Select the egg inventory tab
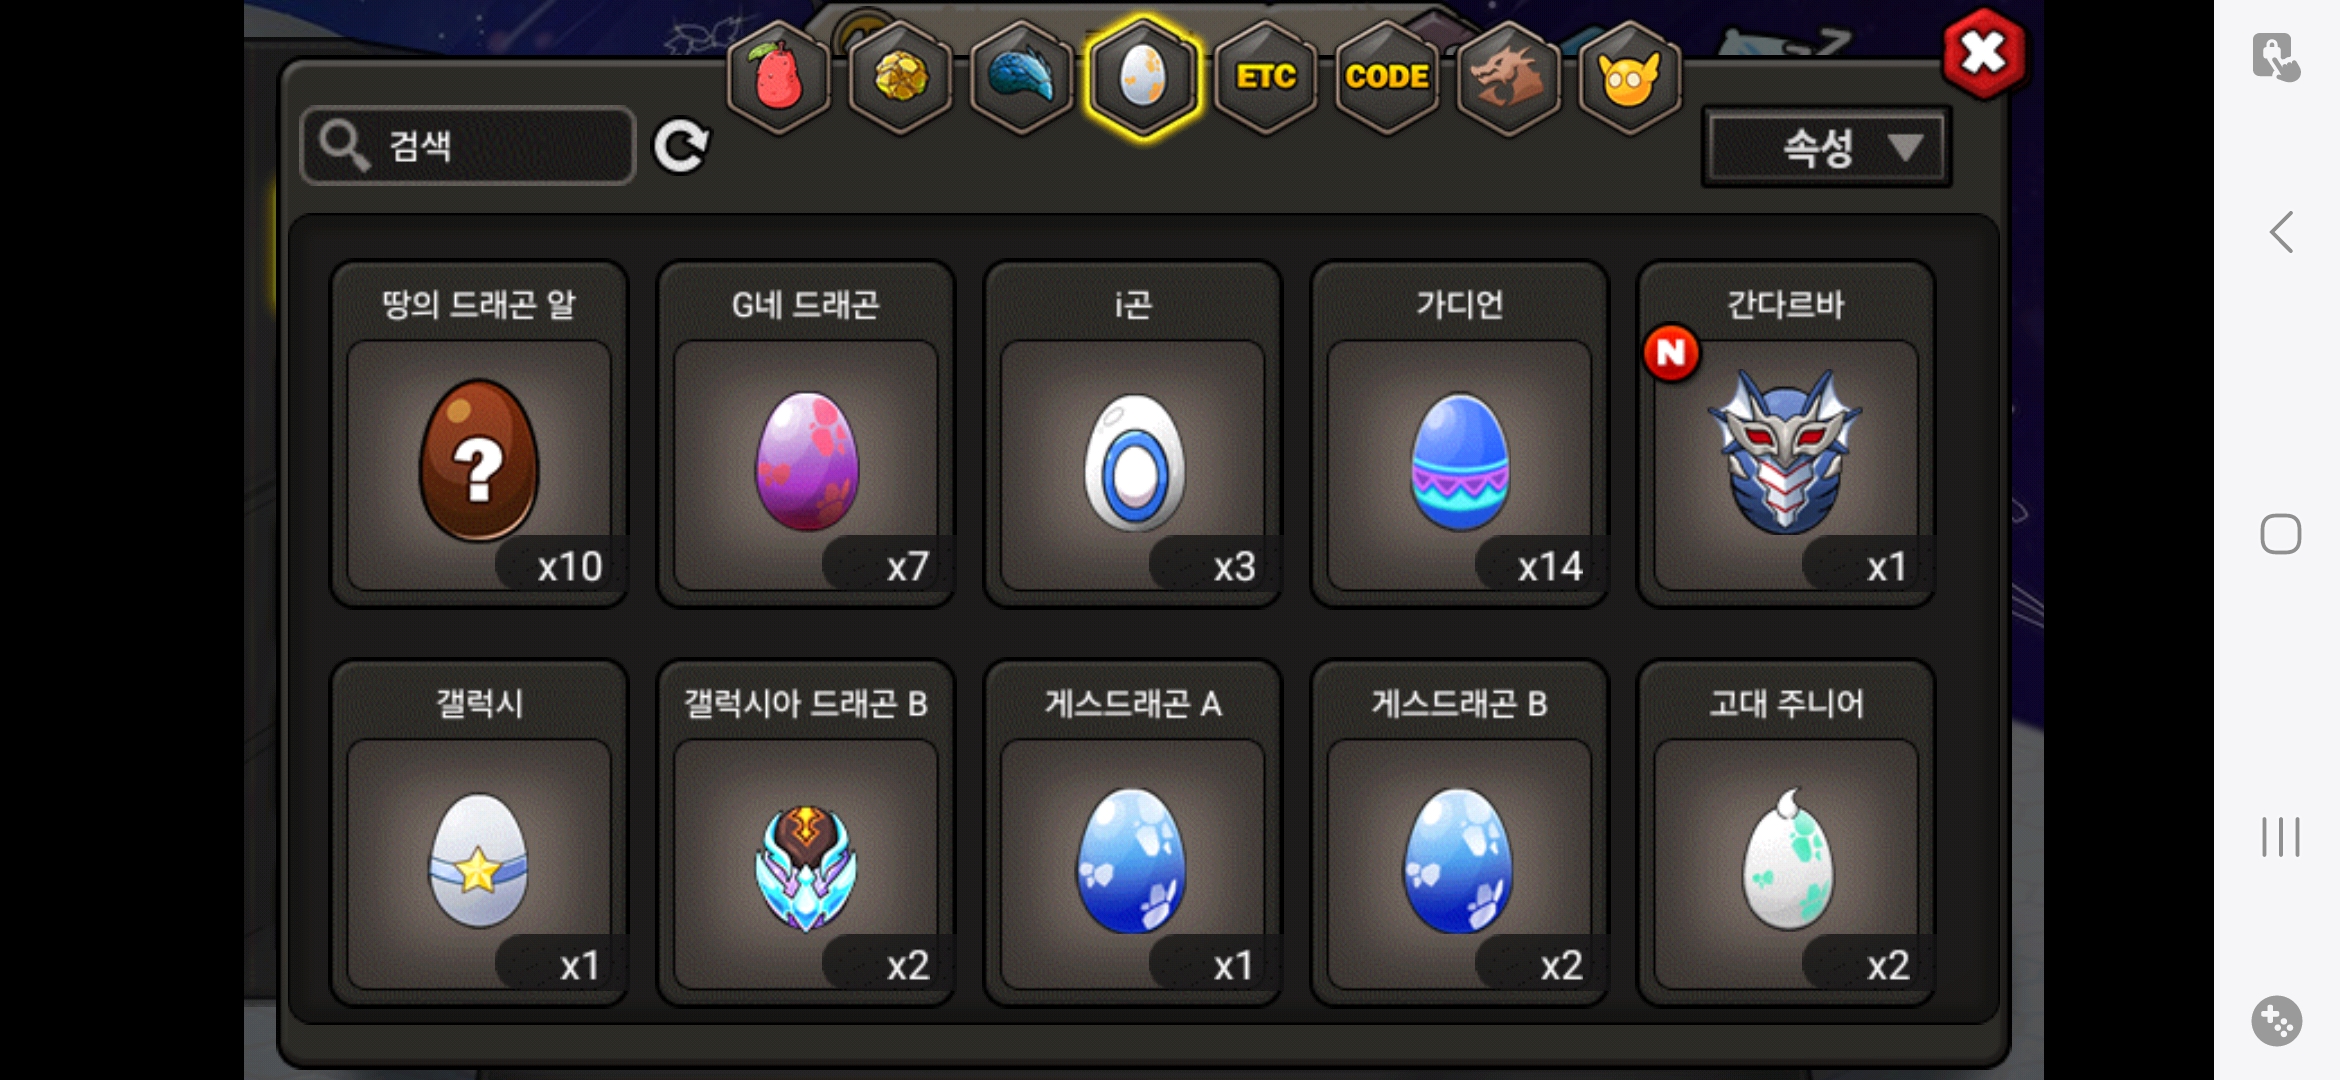This screenshot has height=1080, width=2340. point(1143,77)
